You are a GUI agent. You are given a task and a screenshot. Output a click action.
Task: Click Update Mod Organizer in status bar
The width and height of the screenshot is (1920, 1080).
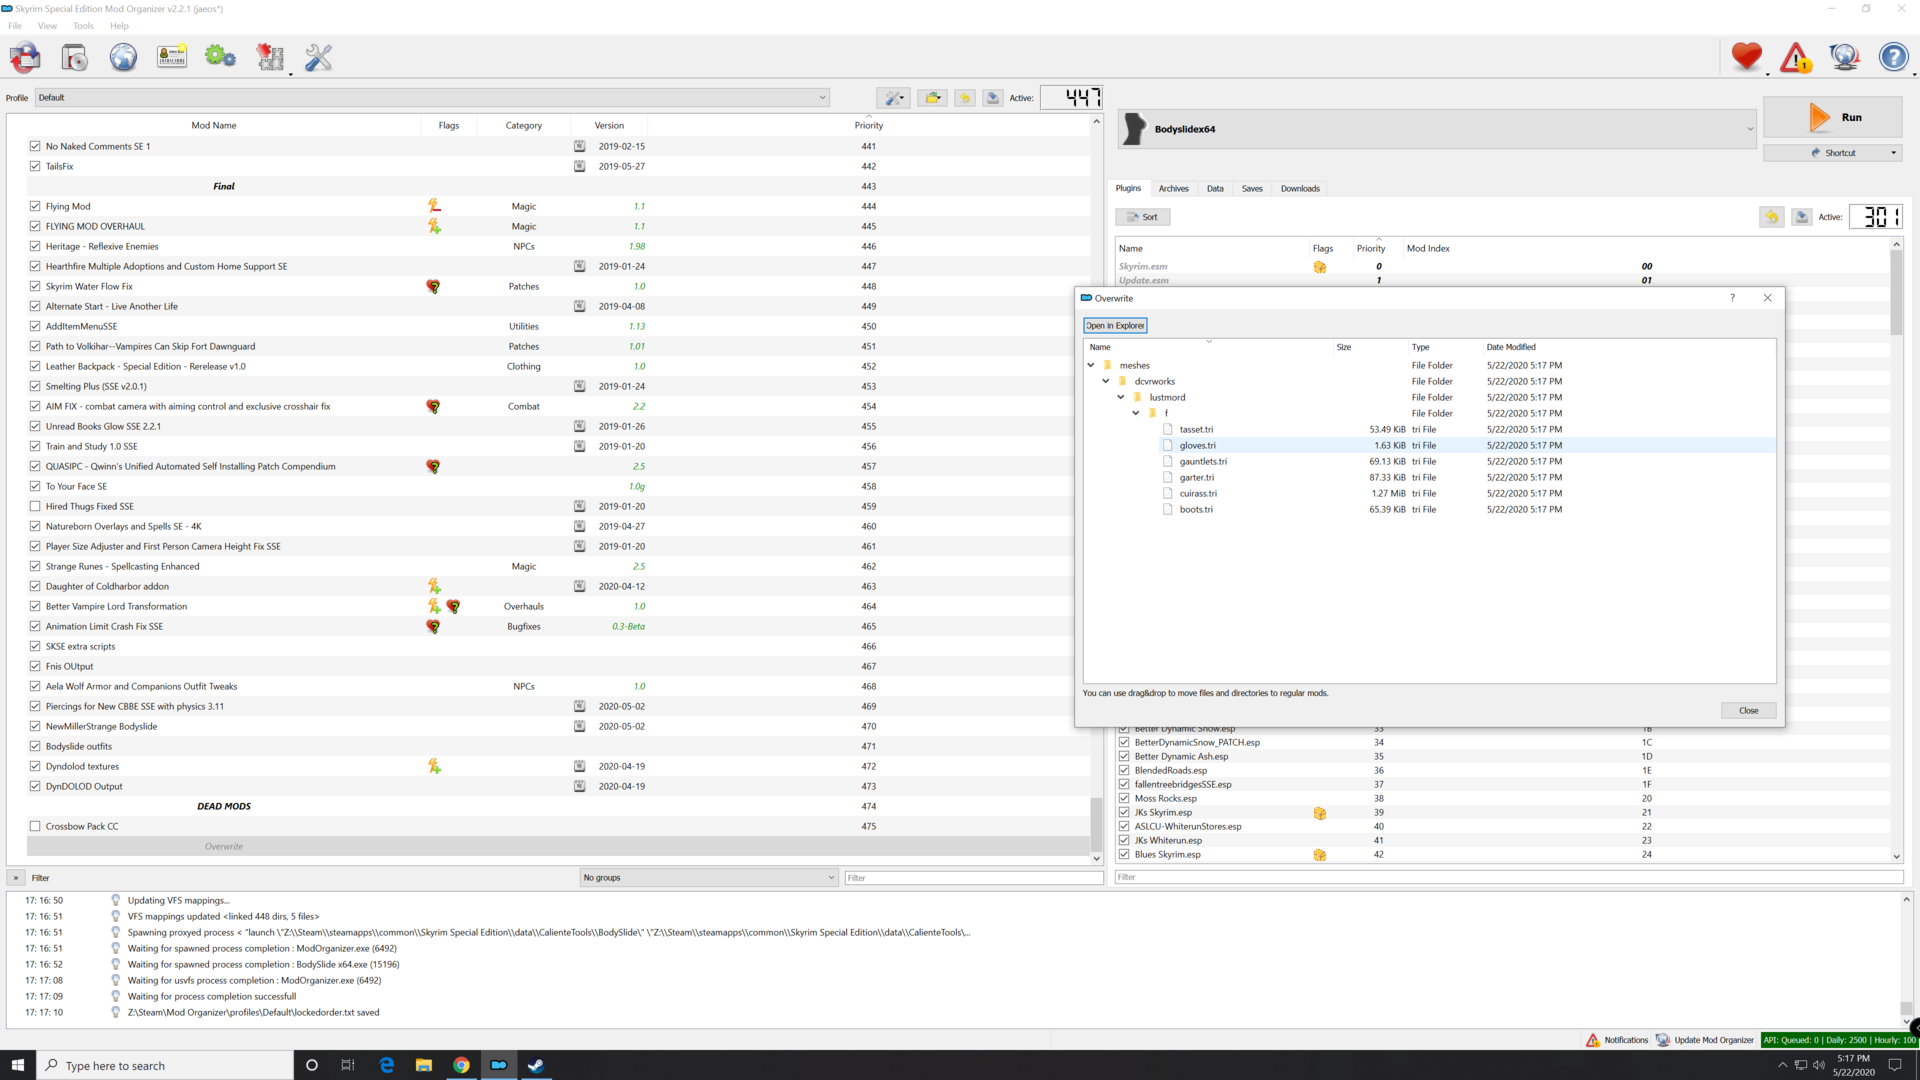[1705, 1040]
